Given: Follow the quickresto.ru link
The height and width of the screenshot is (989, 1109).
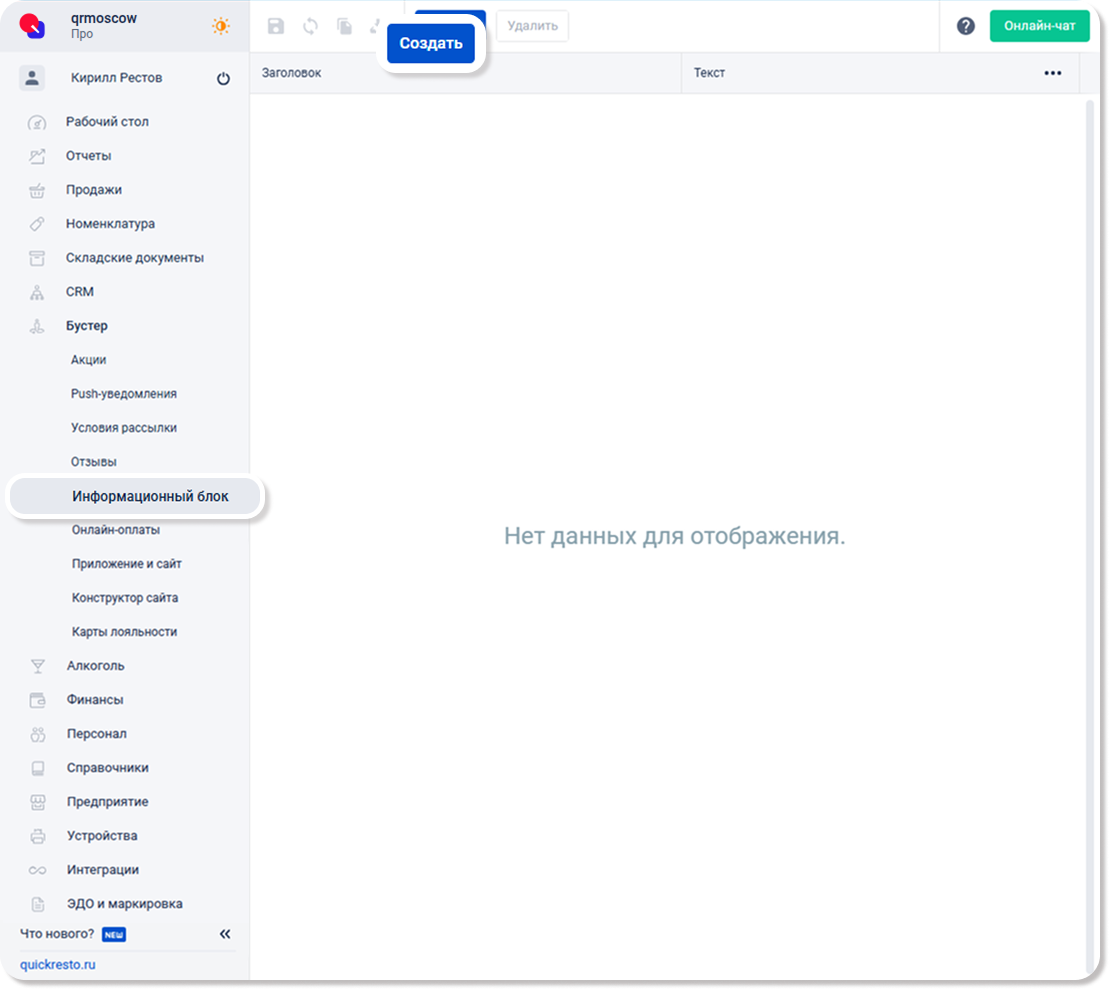Looking at the screenshot, I should [58, 965].
